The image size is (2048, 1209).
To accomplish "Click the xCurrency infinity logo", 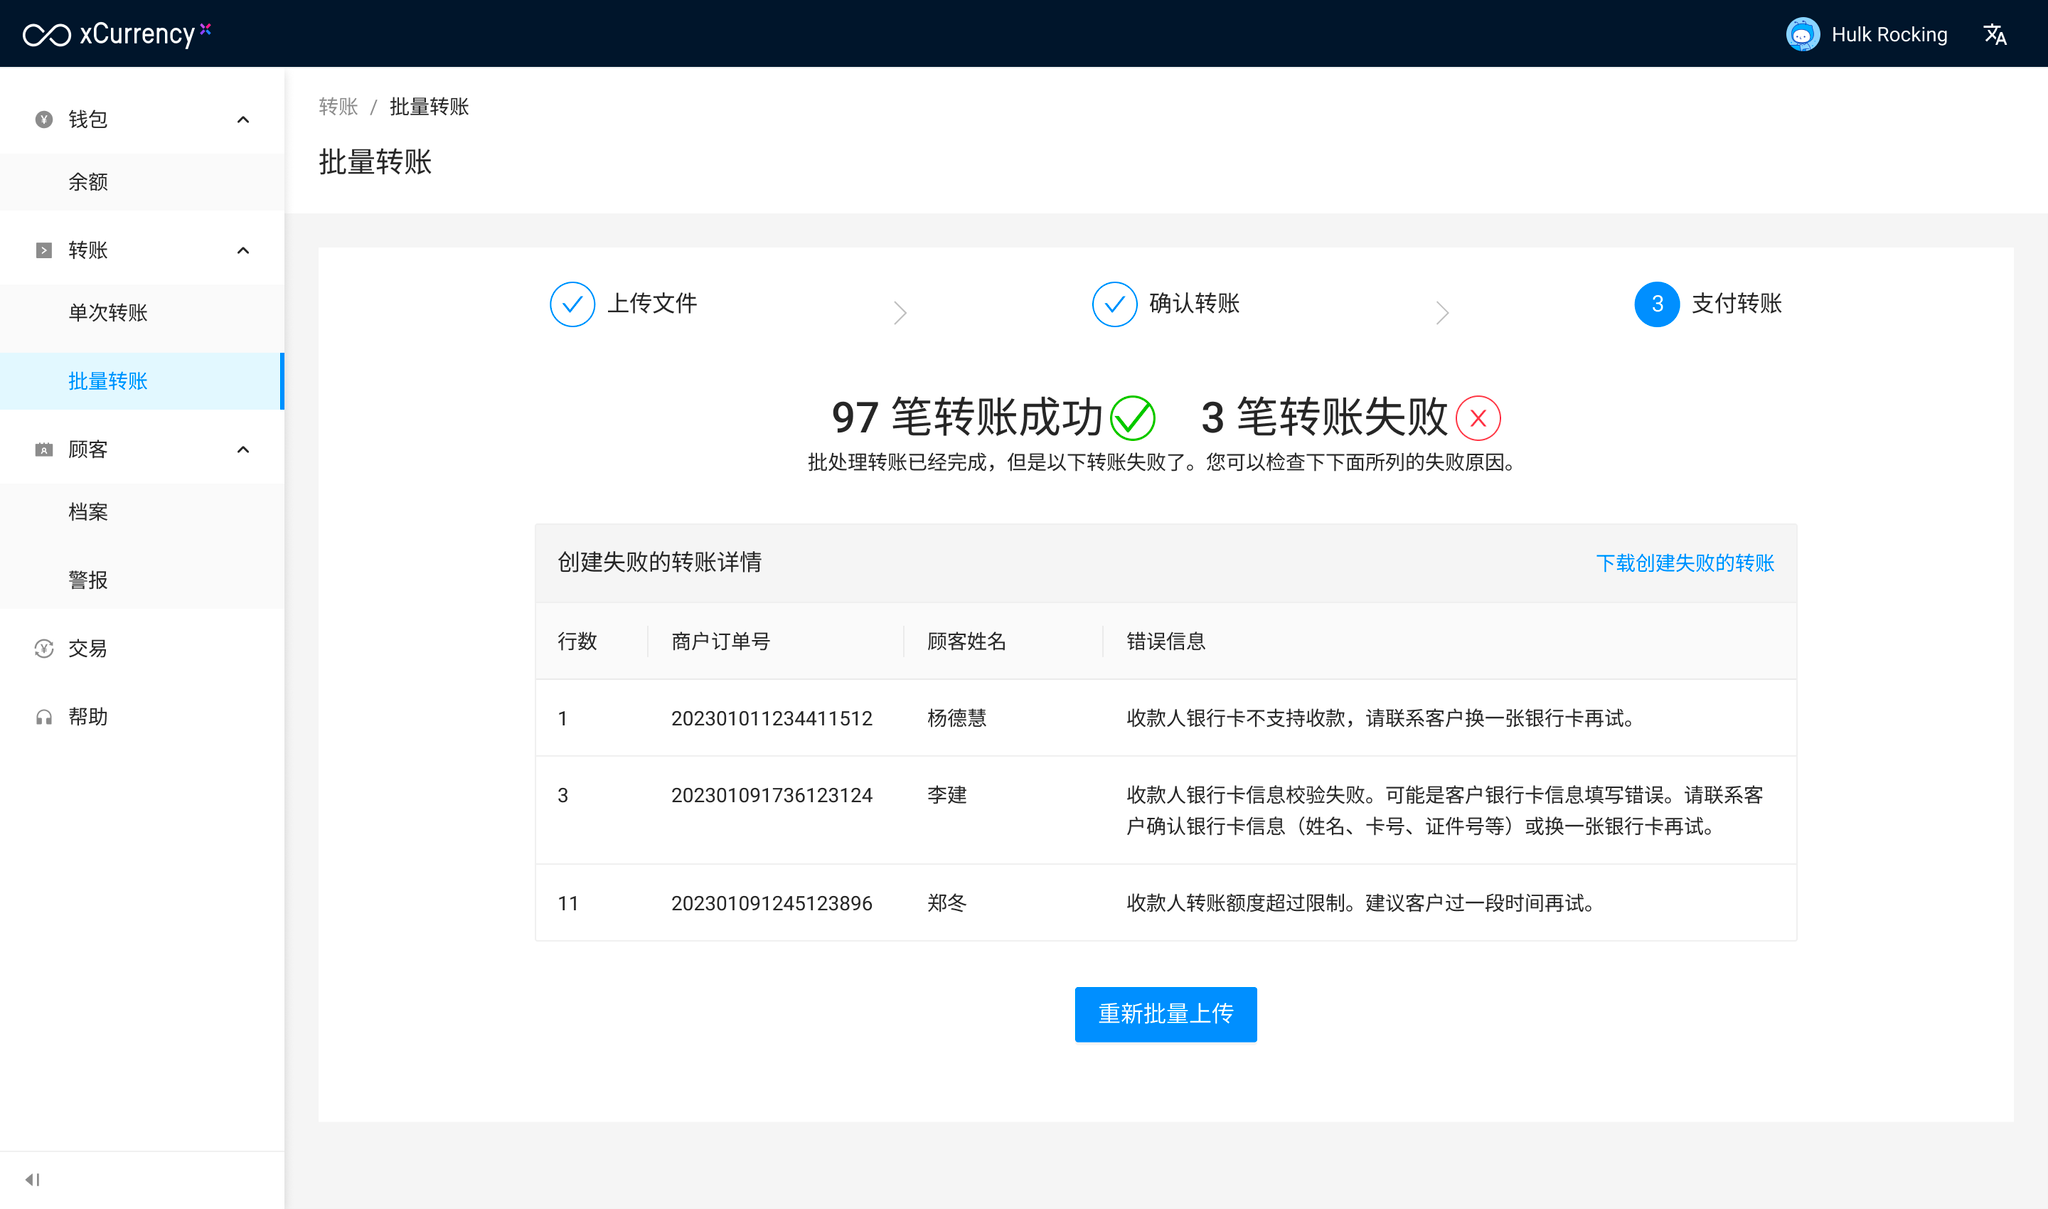I will [x=47, y=35].
